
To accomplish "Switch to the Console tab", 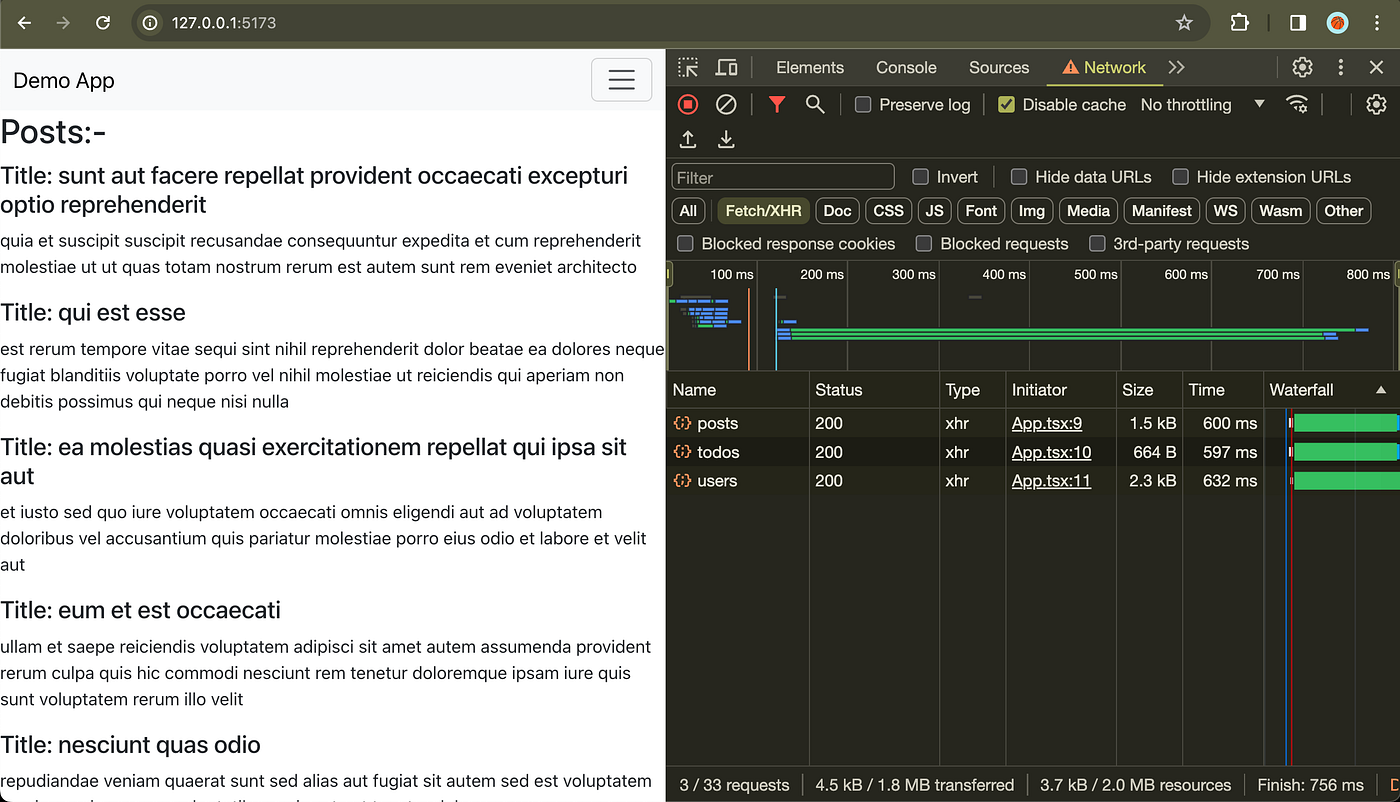I will tap(906, 68).
